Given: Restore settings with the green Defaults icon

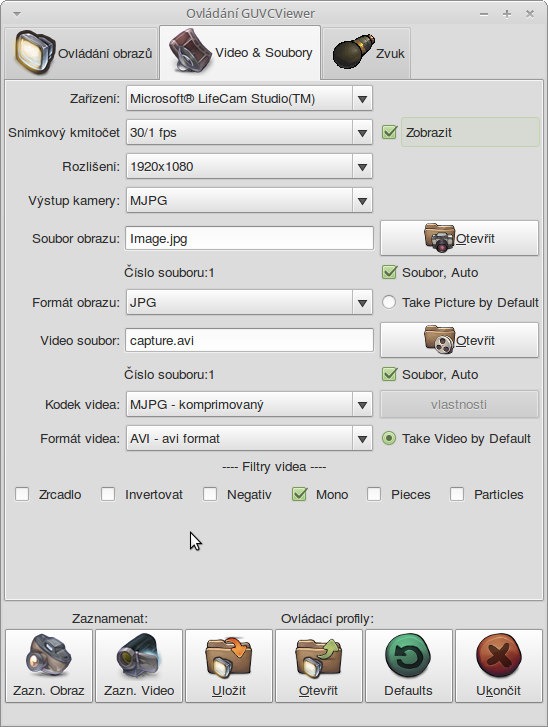Looking at the screenshot, I should (408, 657).
